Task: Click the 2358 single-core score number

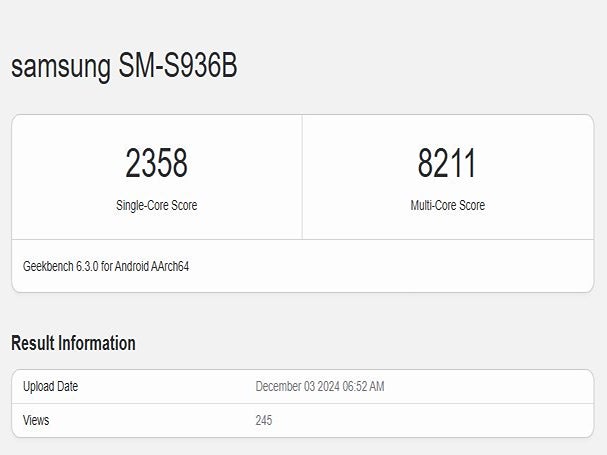Action: (x=156, y=164)
